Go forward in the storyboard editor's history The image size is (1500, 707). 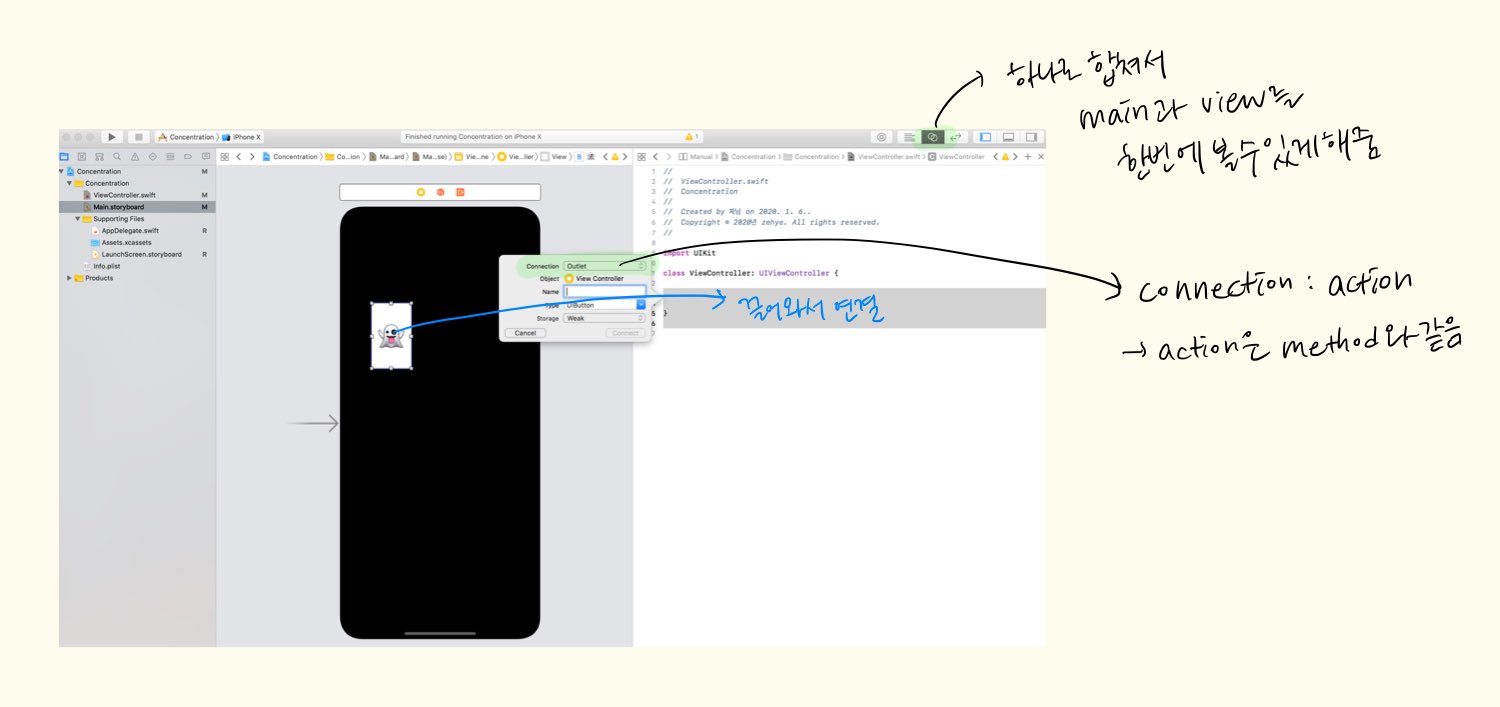pos(252,157)
